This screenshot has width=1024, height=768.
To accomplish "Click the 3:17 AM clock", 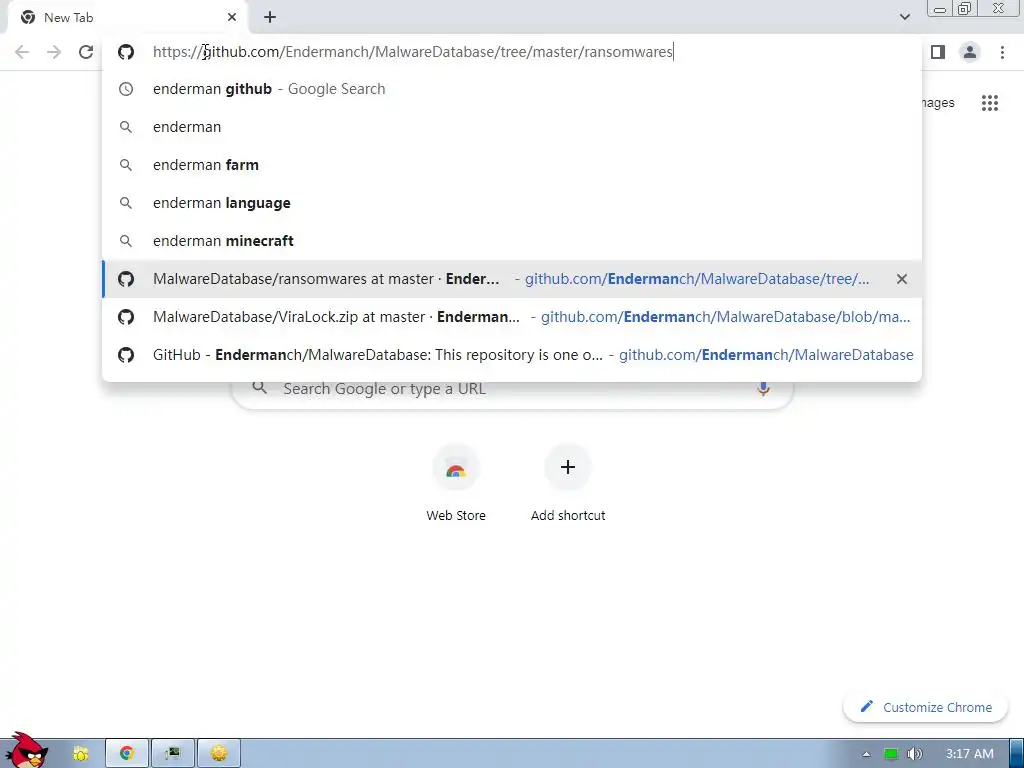I will pos(970,754).
